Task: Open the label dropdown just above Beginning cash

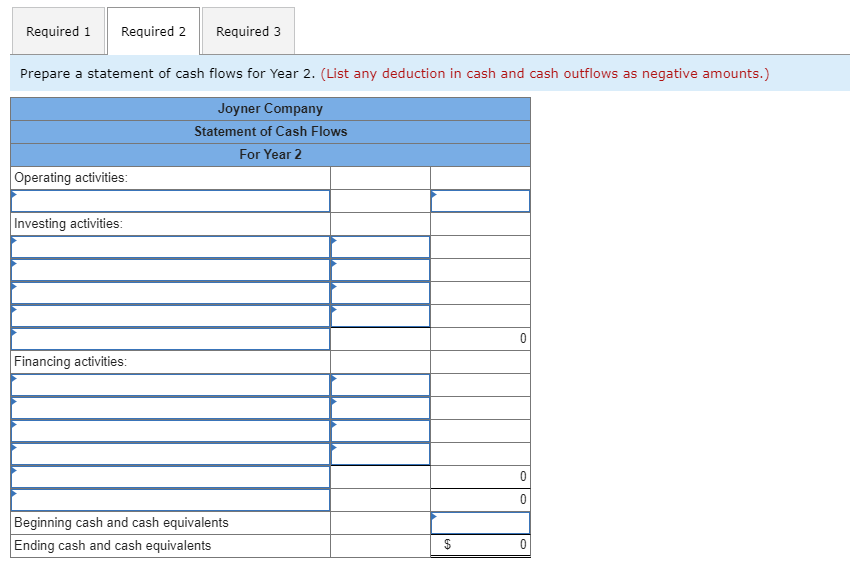Action: click(170, 500)
